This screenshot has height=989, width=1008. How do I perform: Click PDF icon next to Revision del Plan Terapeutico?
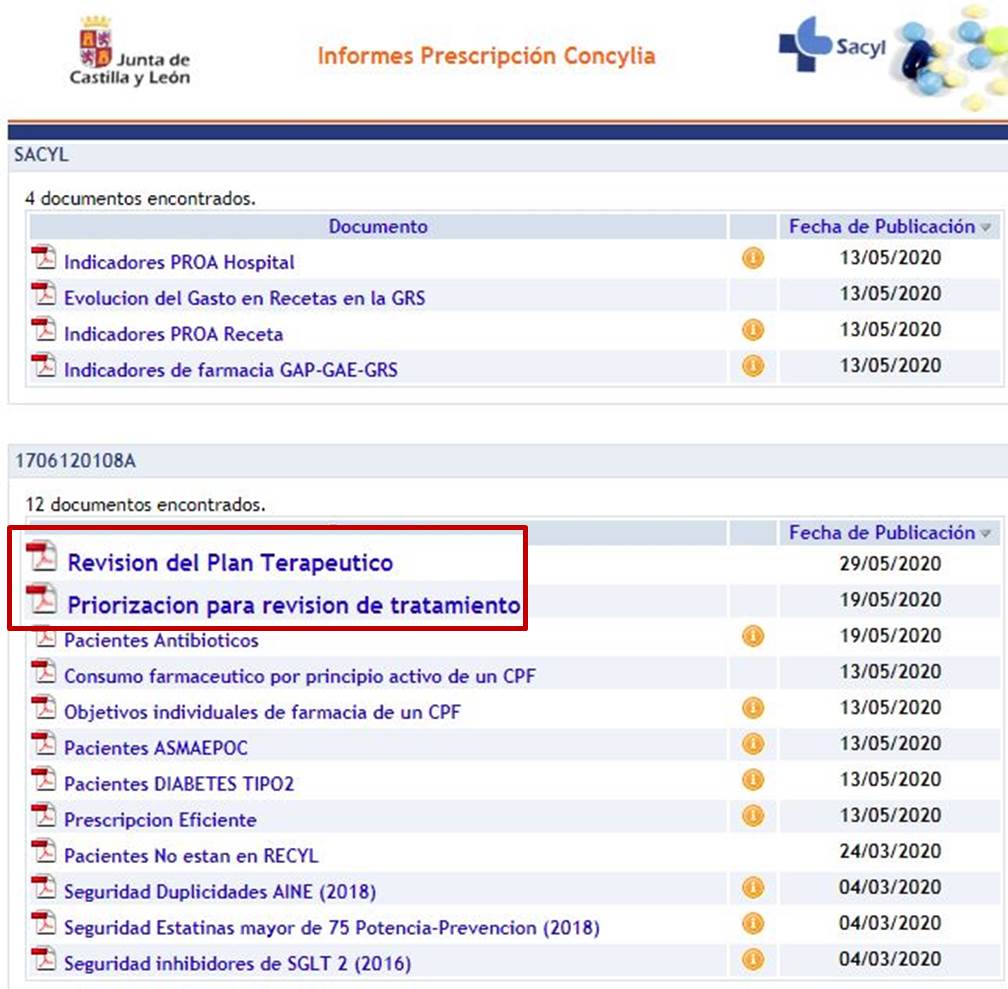(x=42, y=559)
